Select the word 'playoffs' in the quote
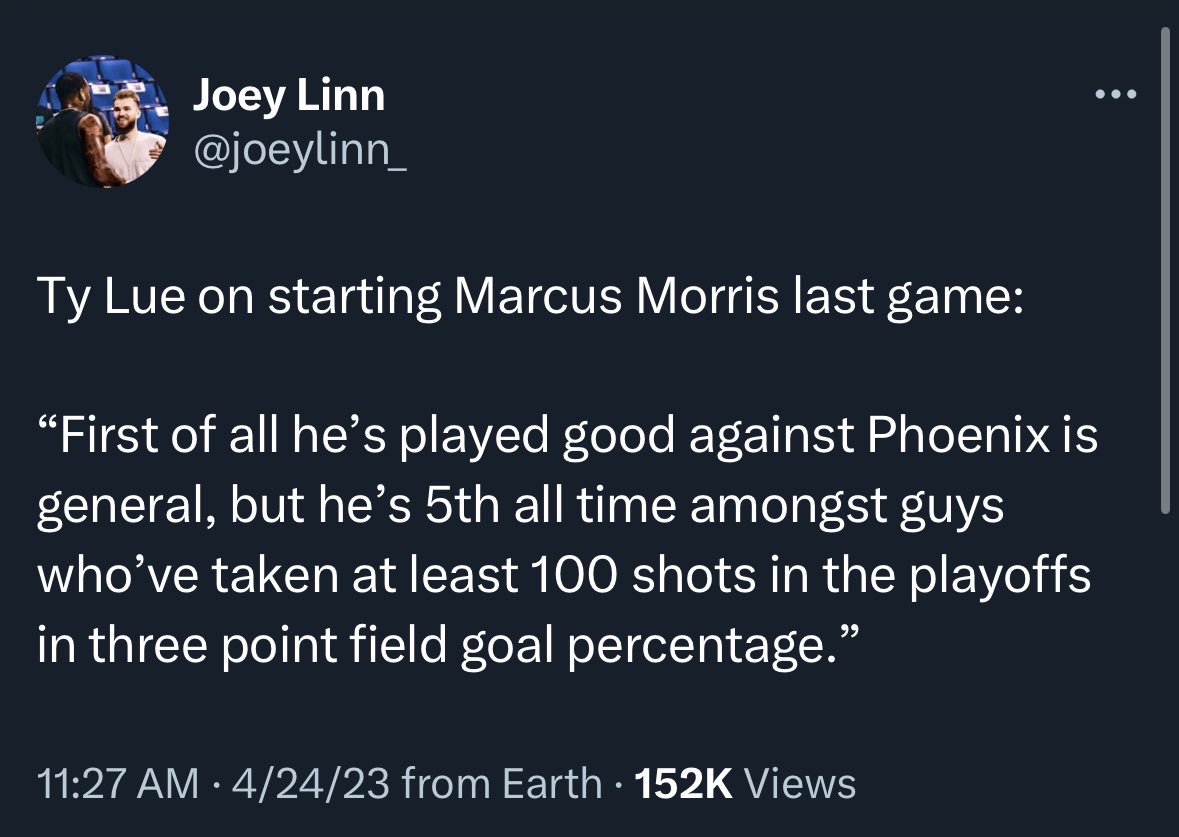 (1000, 576)
